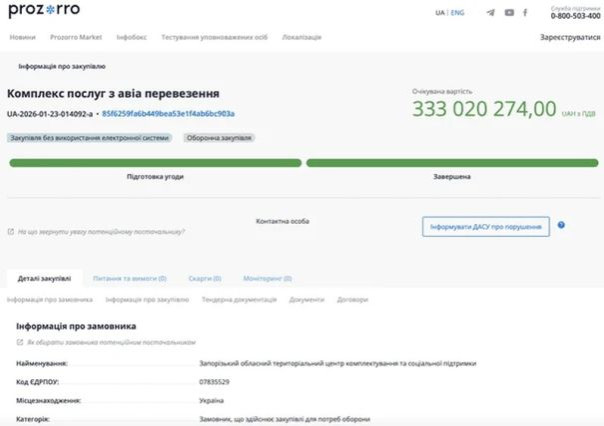
Task: Click location value Україна
Action: (211, 401)
